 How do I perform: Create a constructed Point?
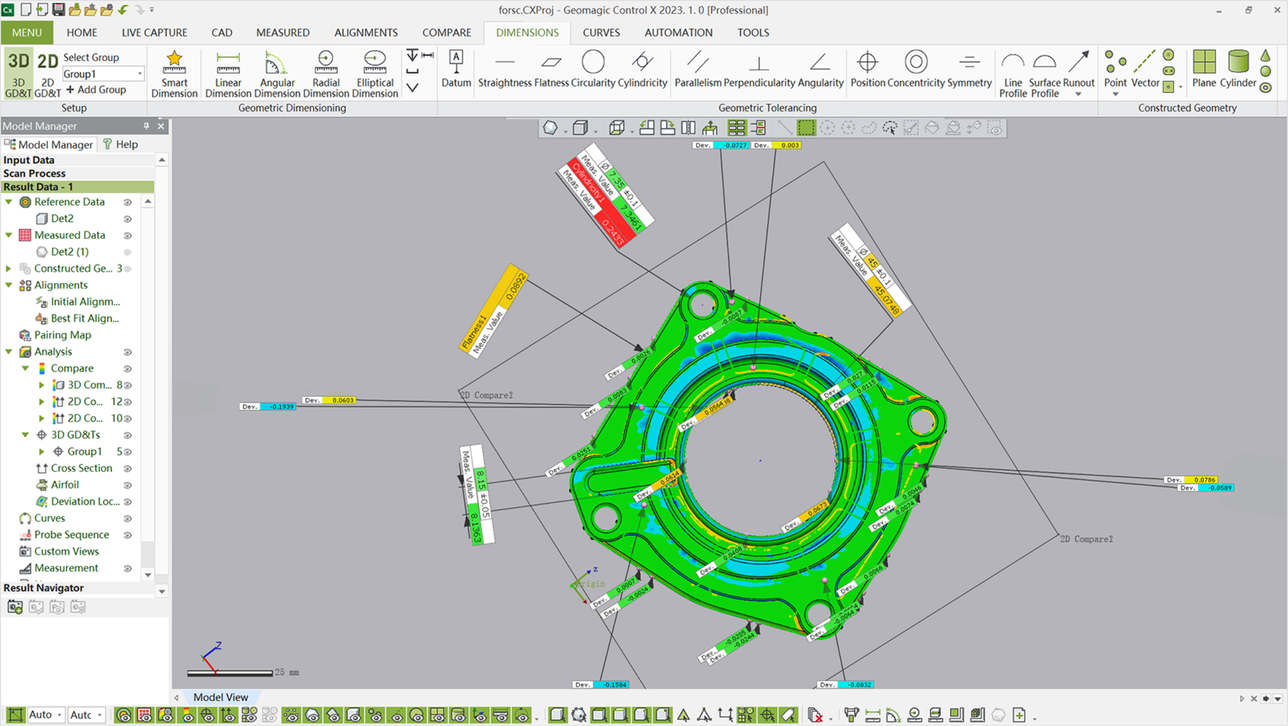pyautogui.click(x=1115, y=68)
